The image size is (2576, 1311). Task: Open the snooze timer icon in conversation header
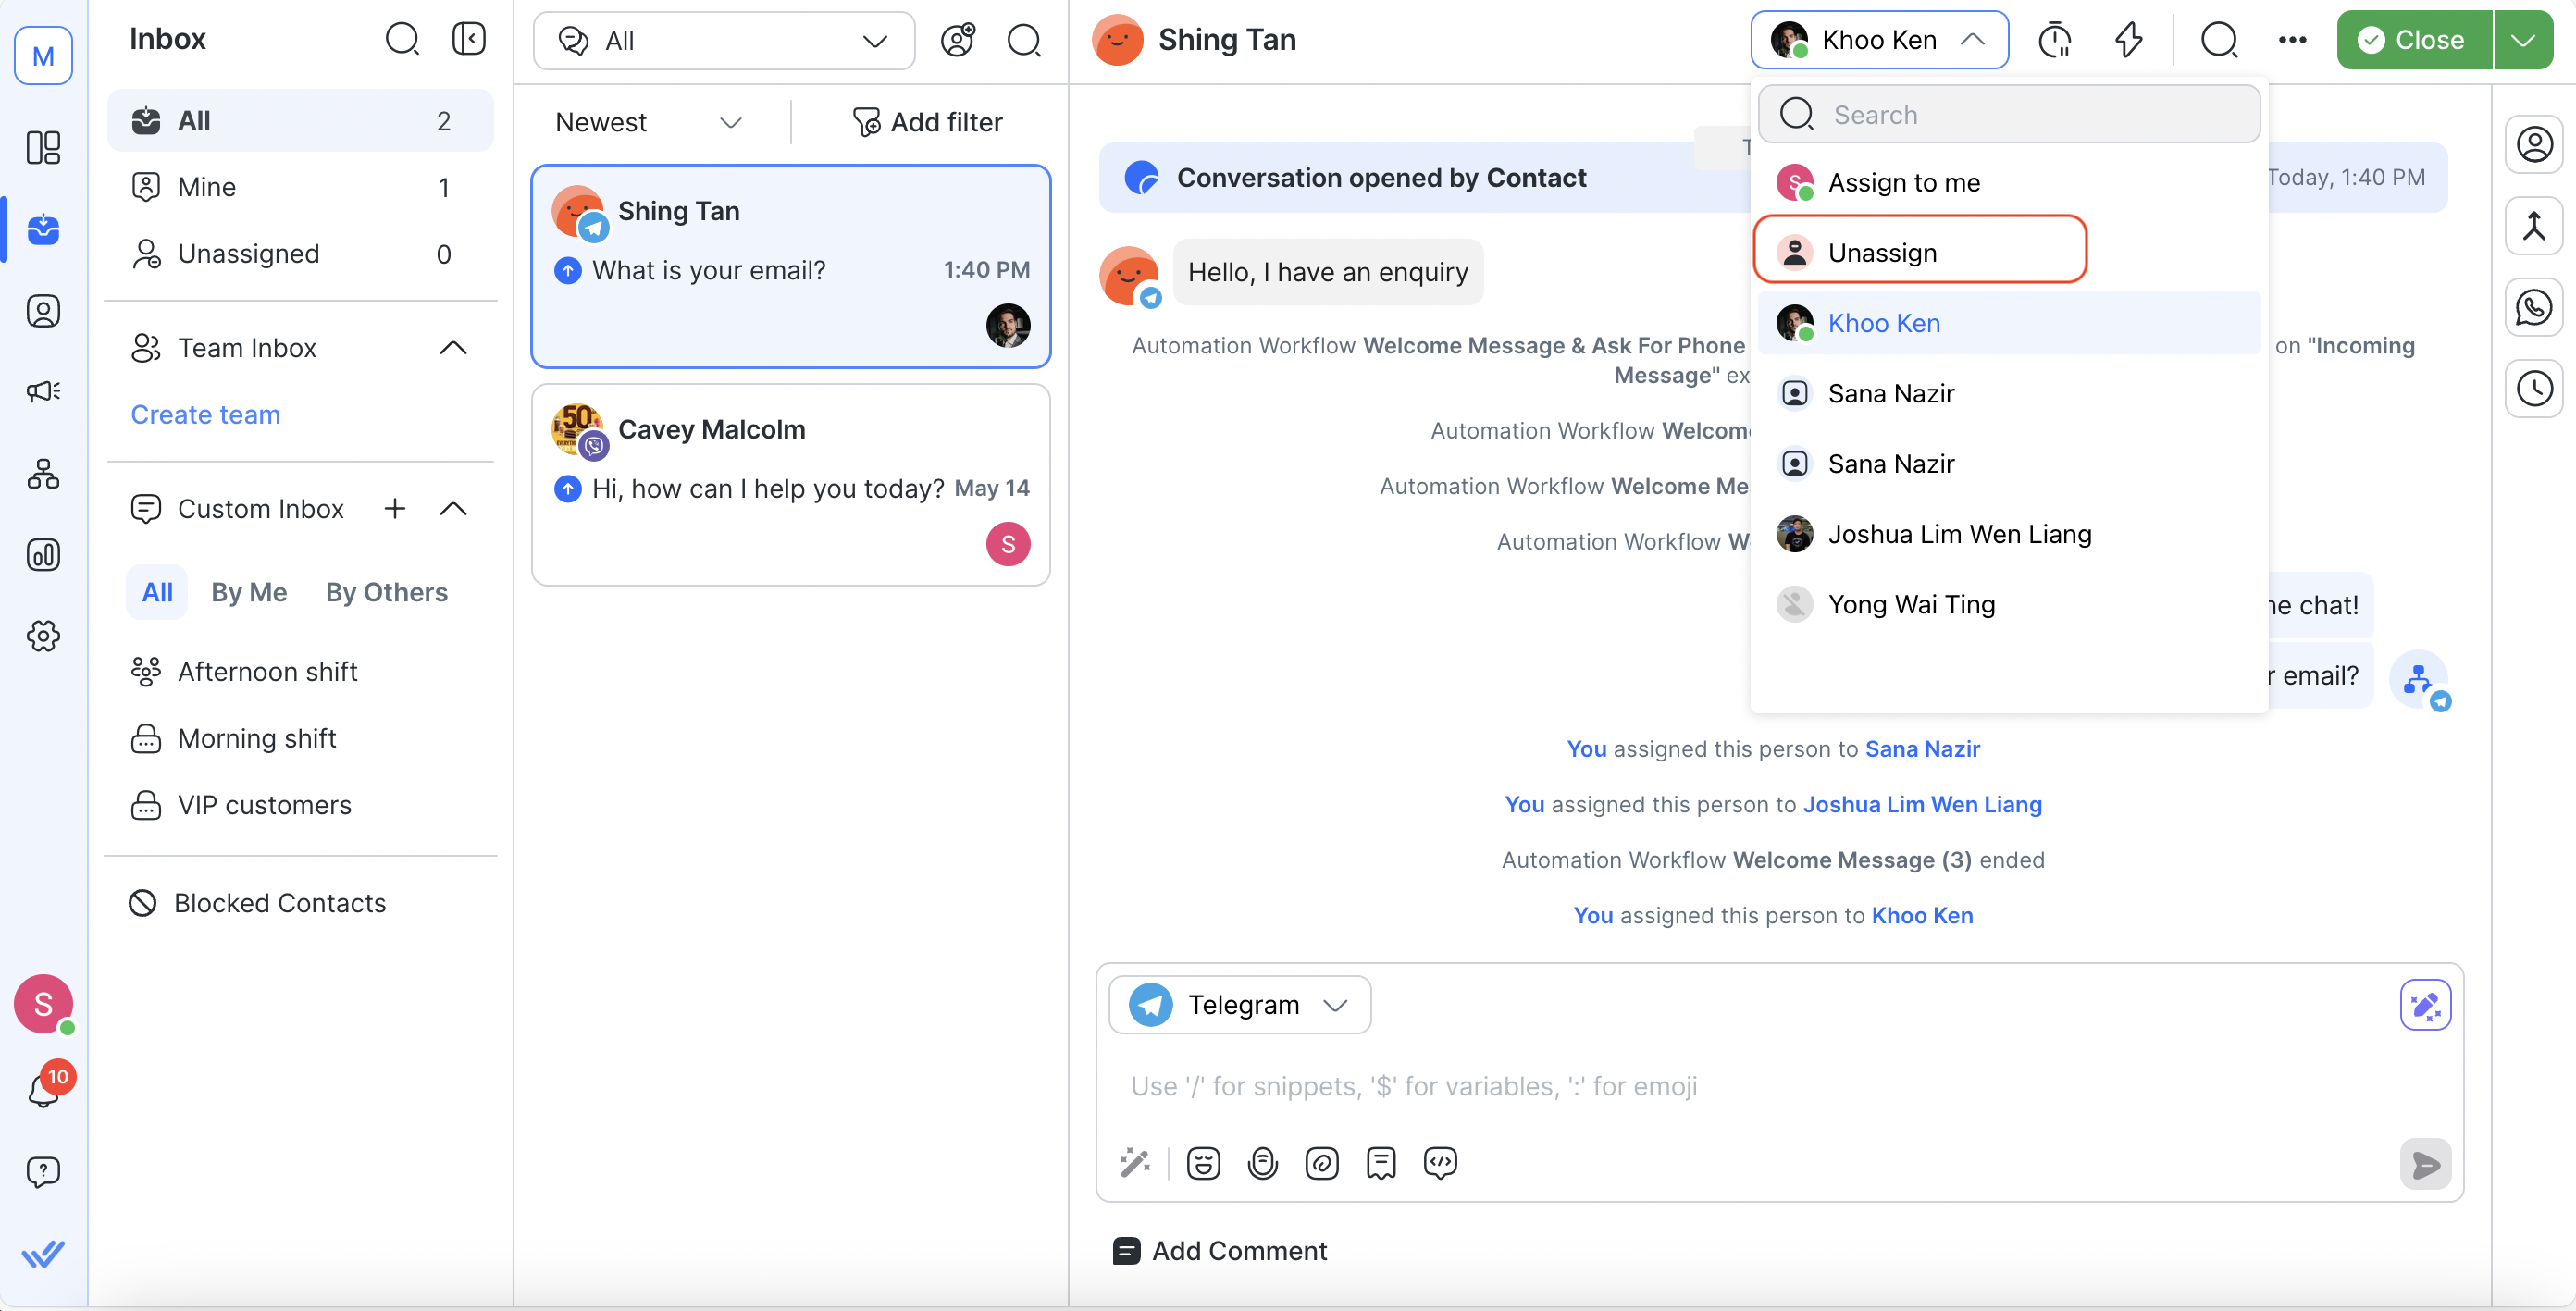2054,40
